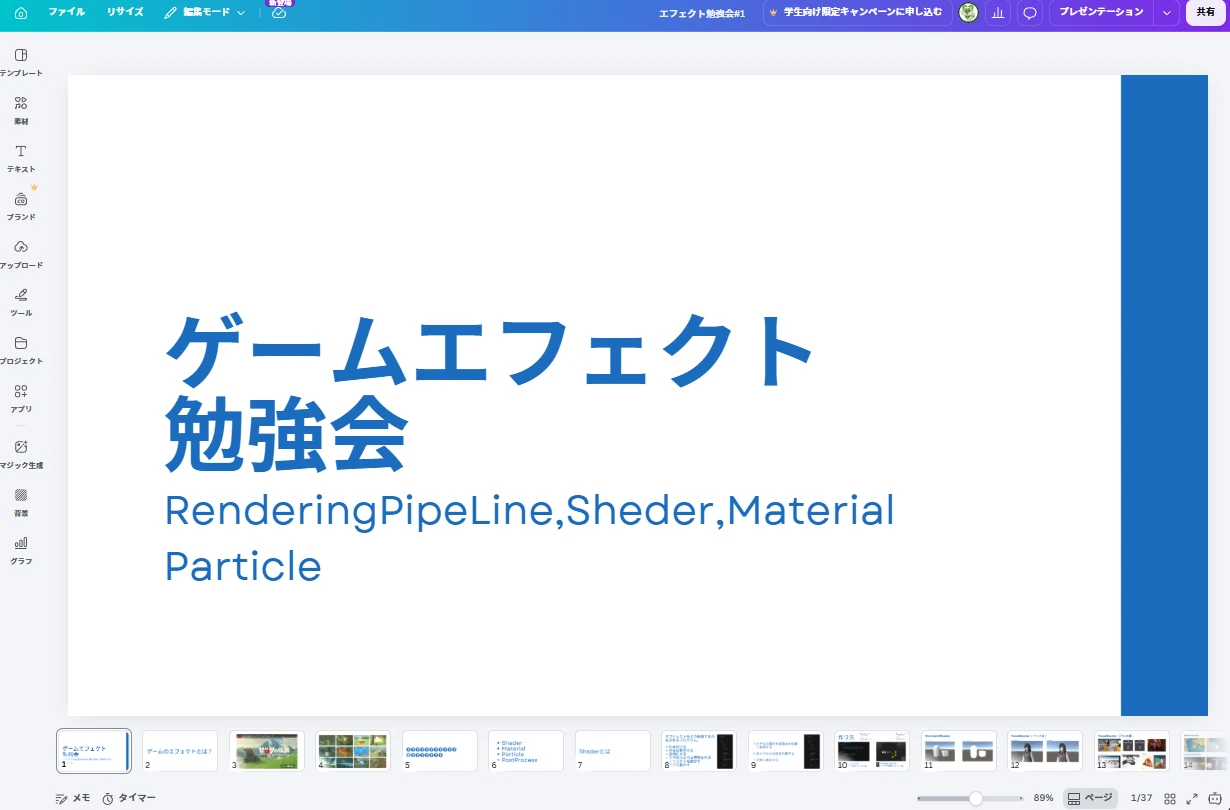This screenshot has width=1230, height=810.
Task: Toggle the ページ thumbnail view
Action: (1089, 798)
